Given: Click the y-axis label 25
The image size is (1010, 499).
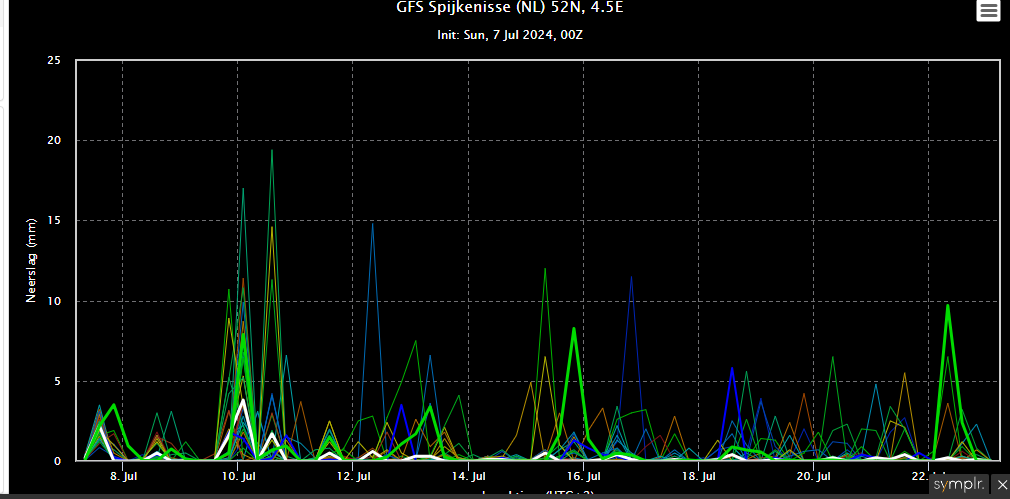Looking at the screenshot, I should [x=54, y=60].
